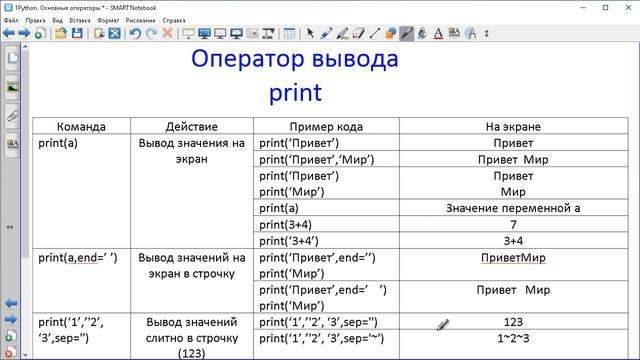Open the Файл menu
Viewport: 640px width, 360px height.
pyautogui.click(x=11, y=20)
